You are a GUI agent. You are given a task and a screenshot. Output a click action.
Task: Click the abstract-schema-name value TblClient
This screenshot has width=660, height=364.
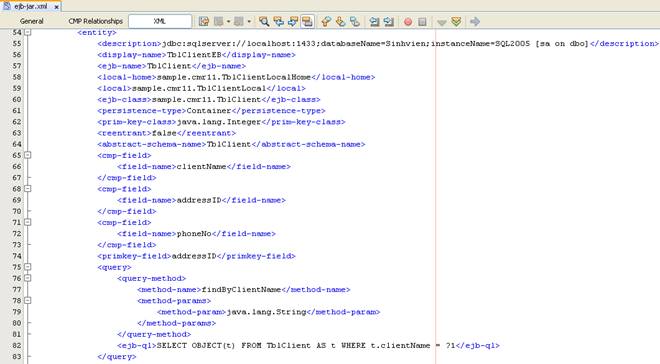(x=229, y=144)
